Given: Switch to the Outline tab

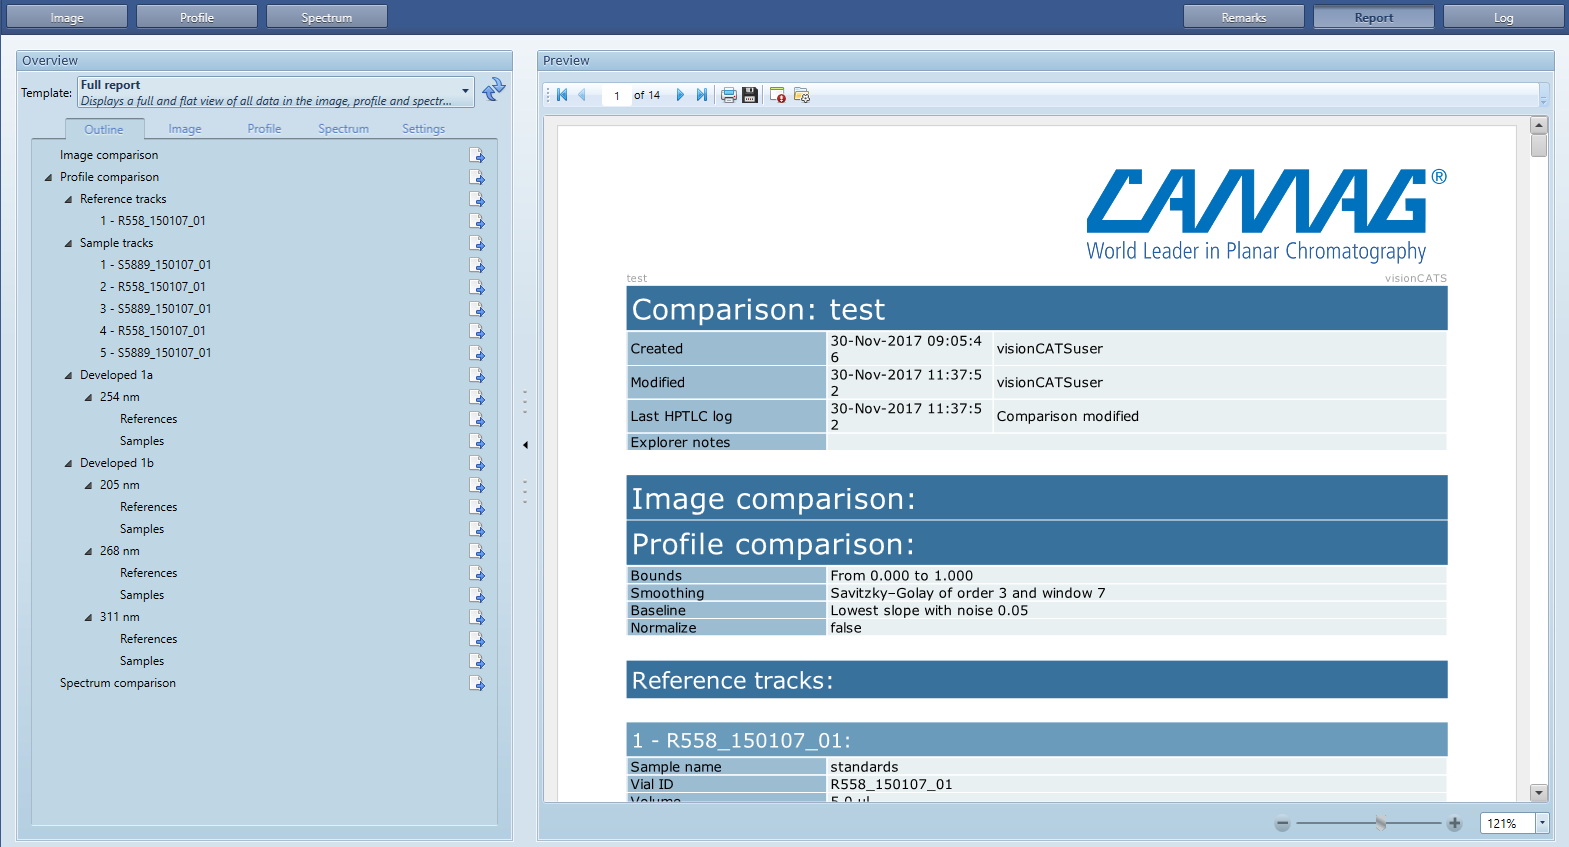Looking at the screenshot, I should 104,129.
